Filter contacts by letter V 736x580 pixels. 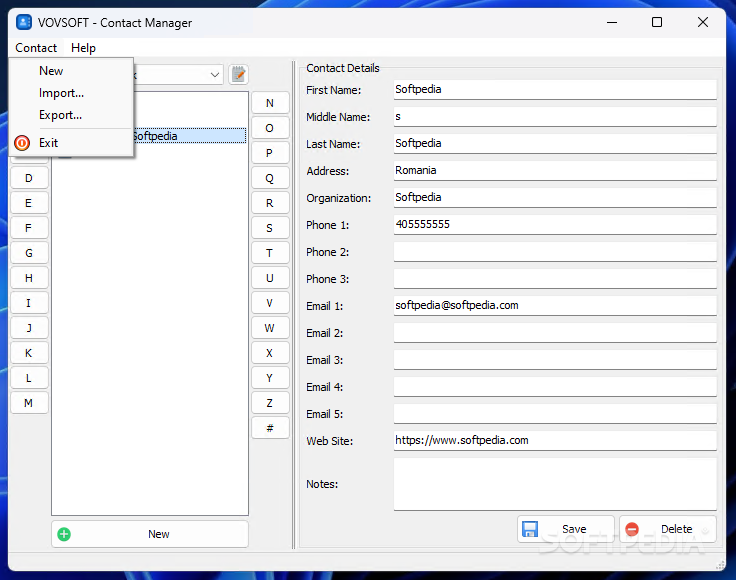click(270, 303)
